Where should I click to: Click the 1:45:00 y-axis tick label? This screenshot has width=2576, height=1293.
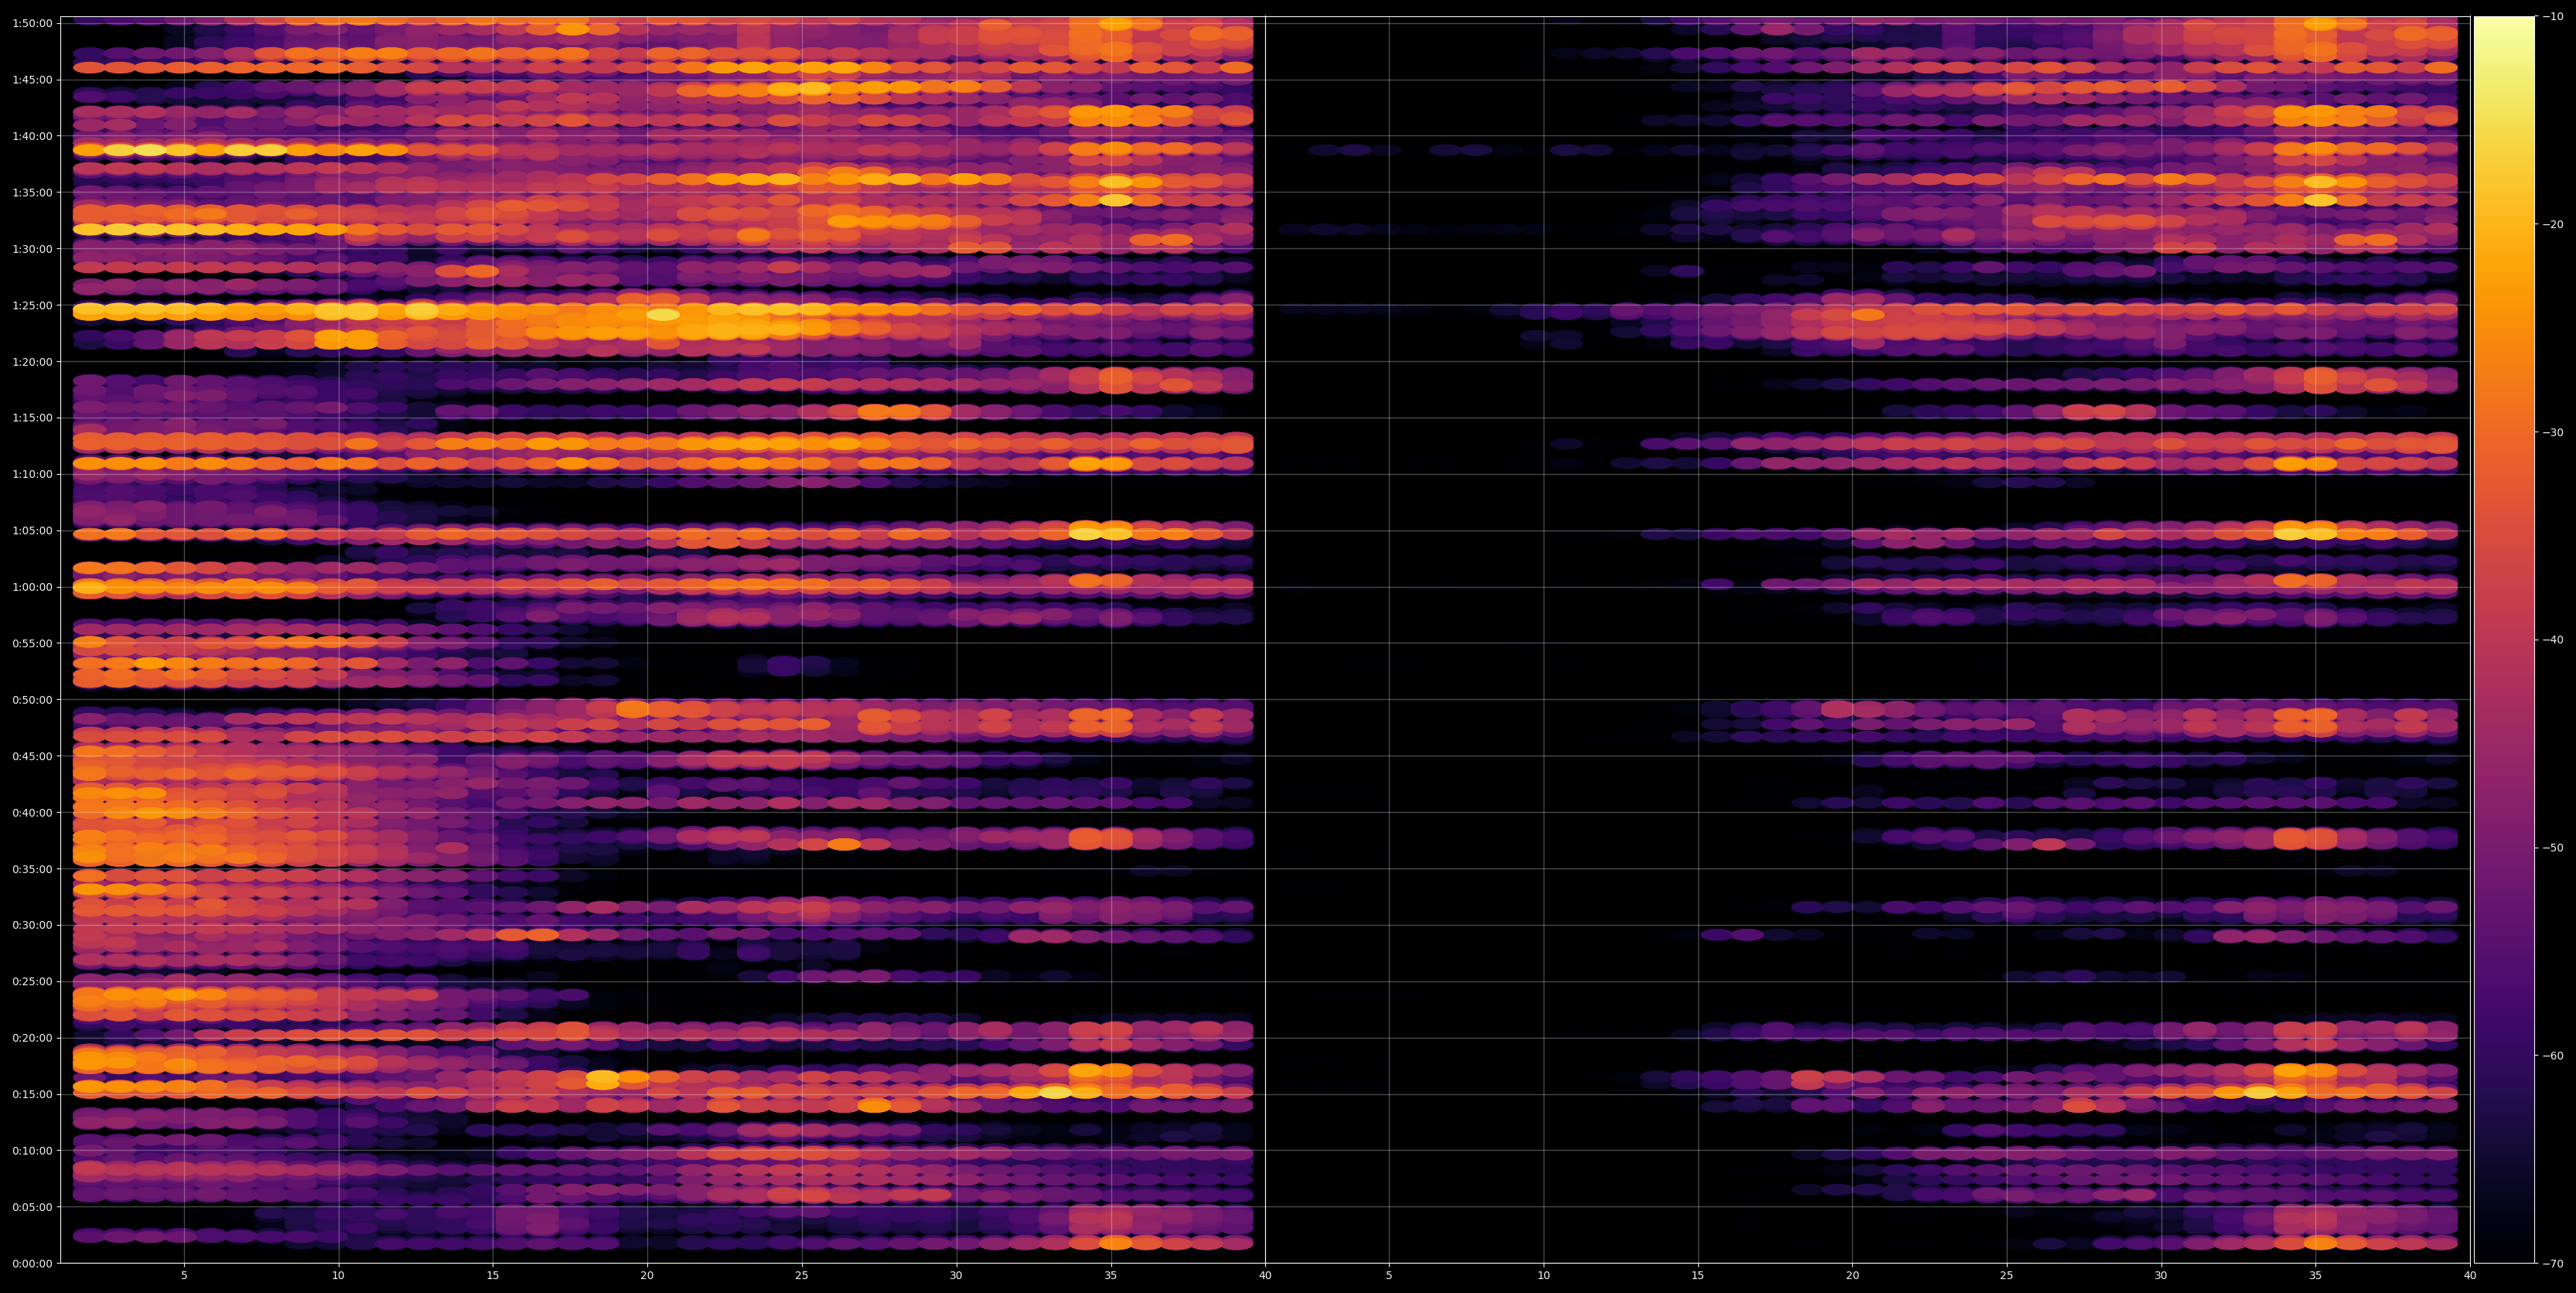(33, 80)
